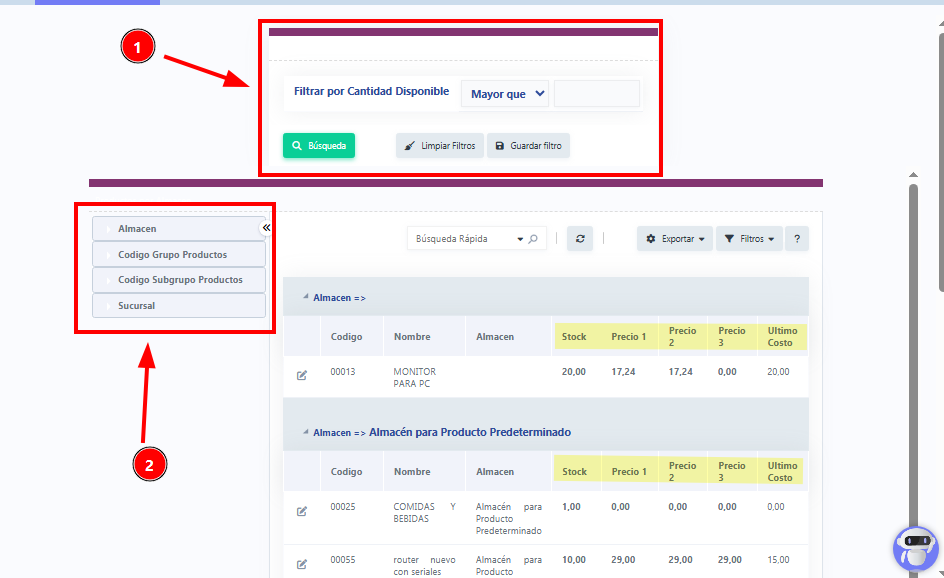Click the Limpiar Filtros button
Image resolution: width=944 pixels, height=578 pixels.
point(440,146)
